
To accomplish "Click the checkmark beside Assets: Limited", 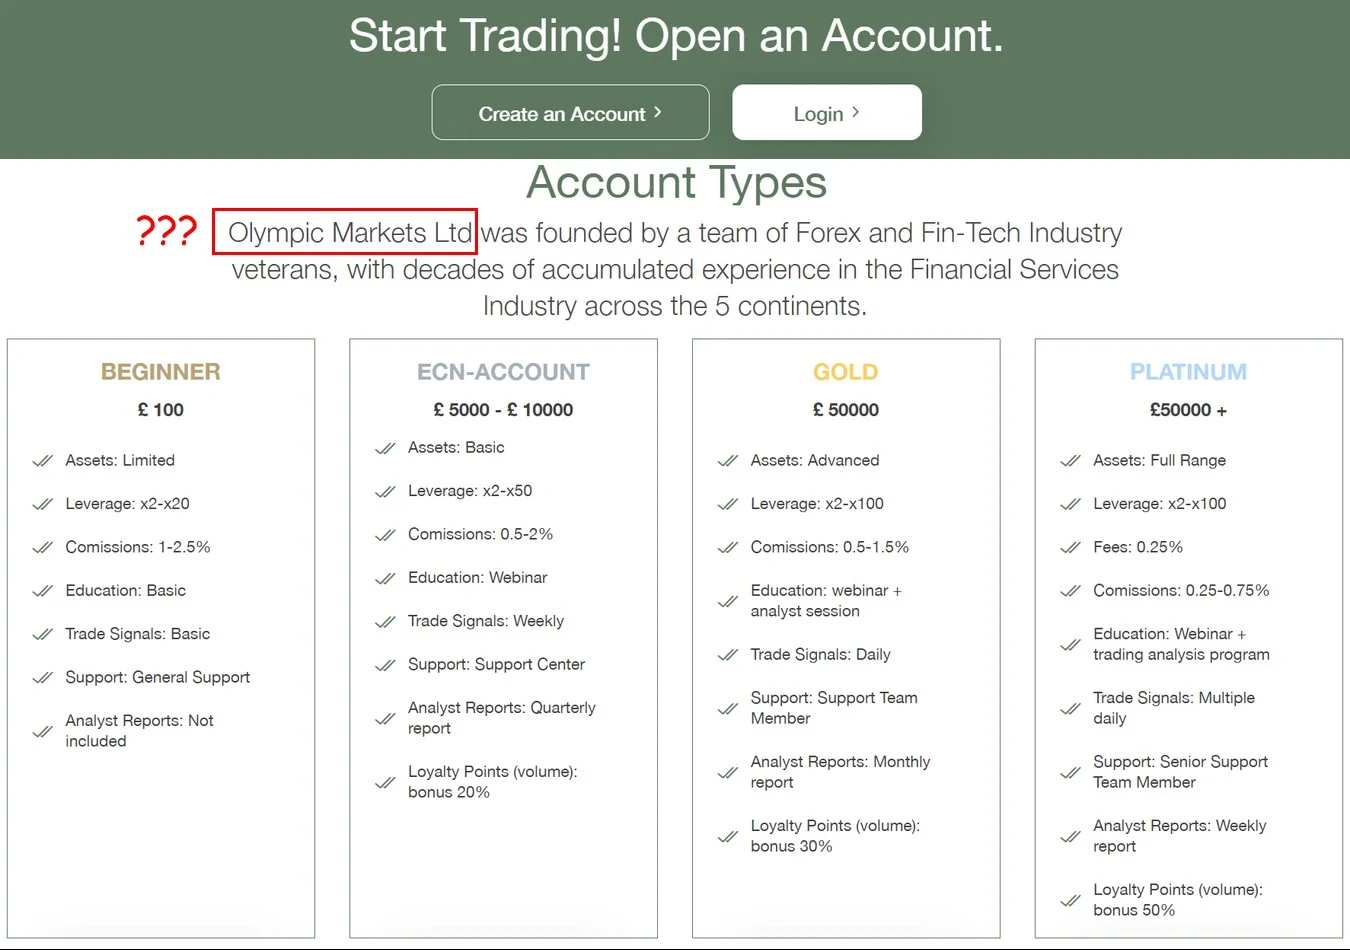I will click(42, 461).
